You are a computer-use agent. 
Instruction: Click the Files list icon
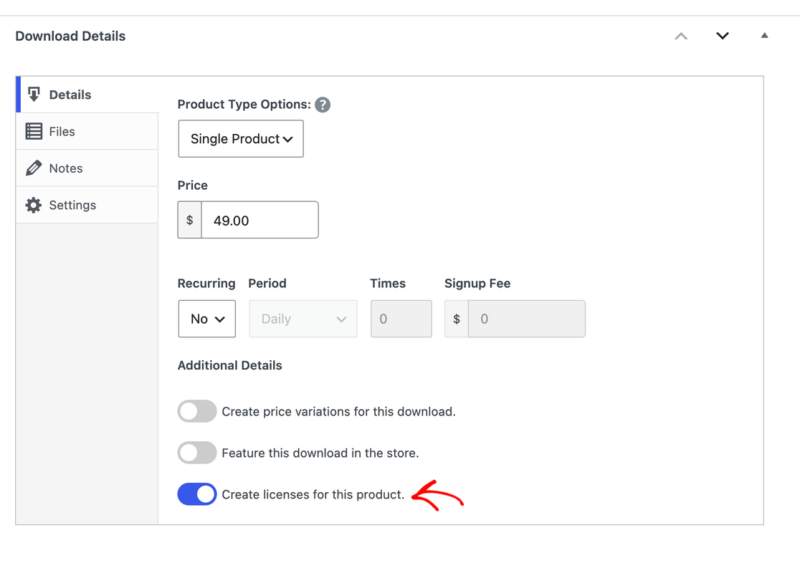(x=34, y=131)
